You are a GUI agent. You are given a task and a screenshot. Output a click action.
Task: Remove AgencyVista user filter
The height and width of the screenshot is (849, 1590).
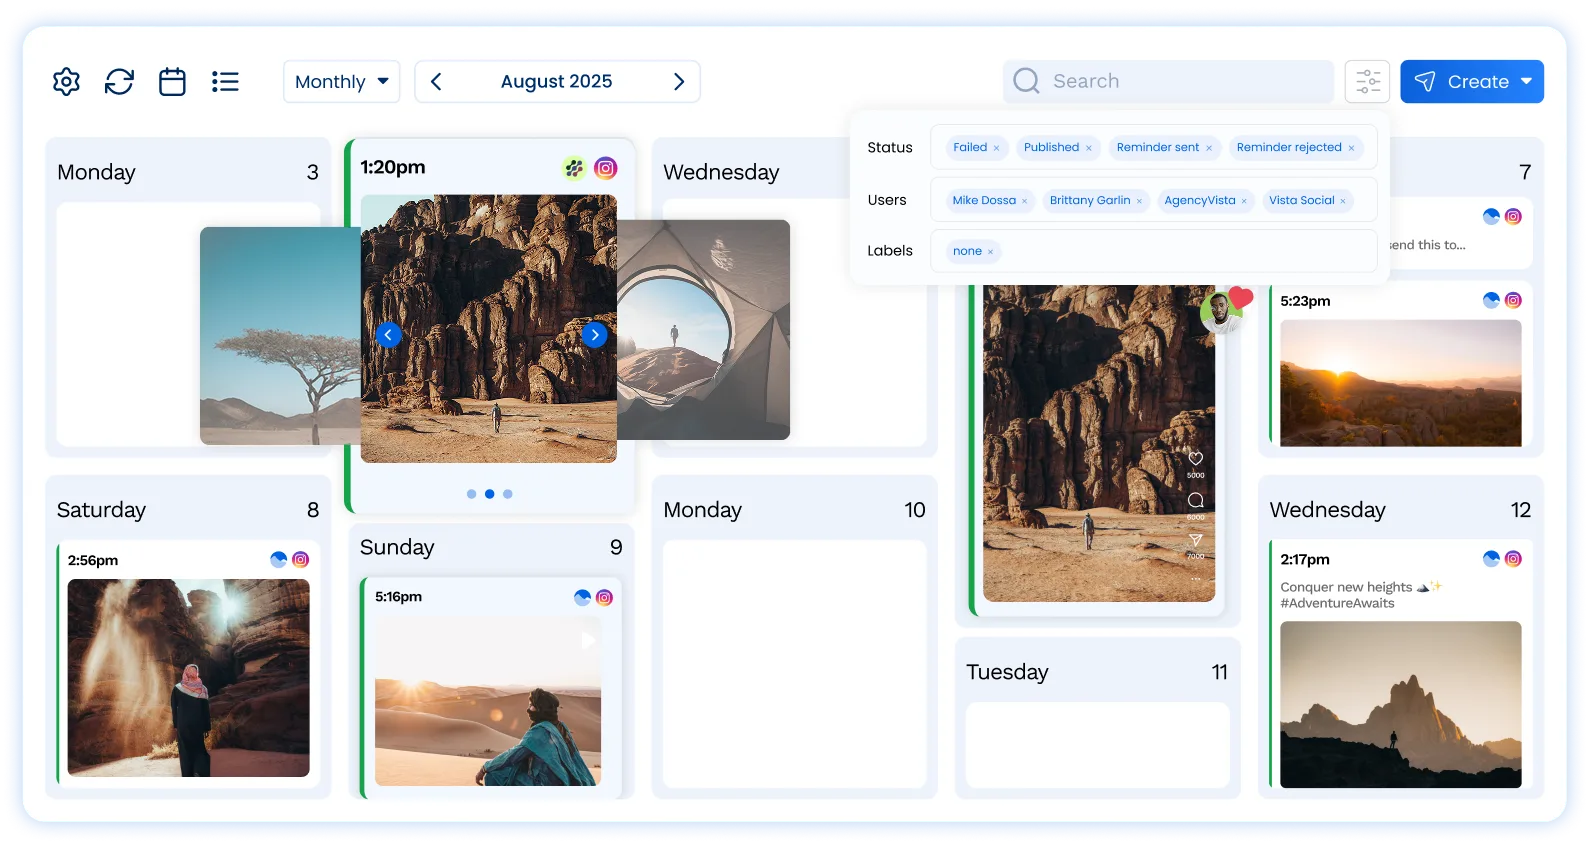tap(1244, 201)
